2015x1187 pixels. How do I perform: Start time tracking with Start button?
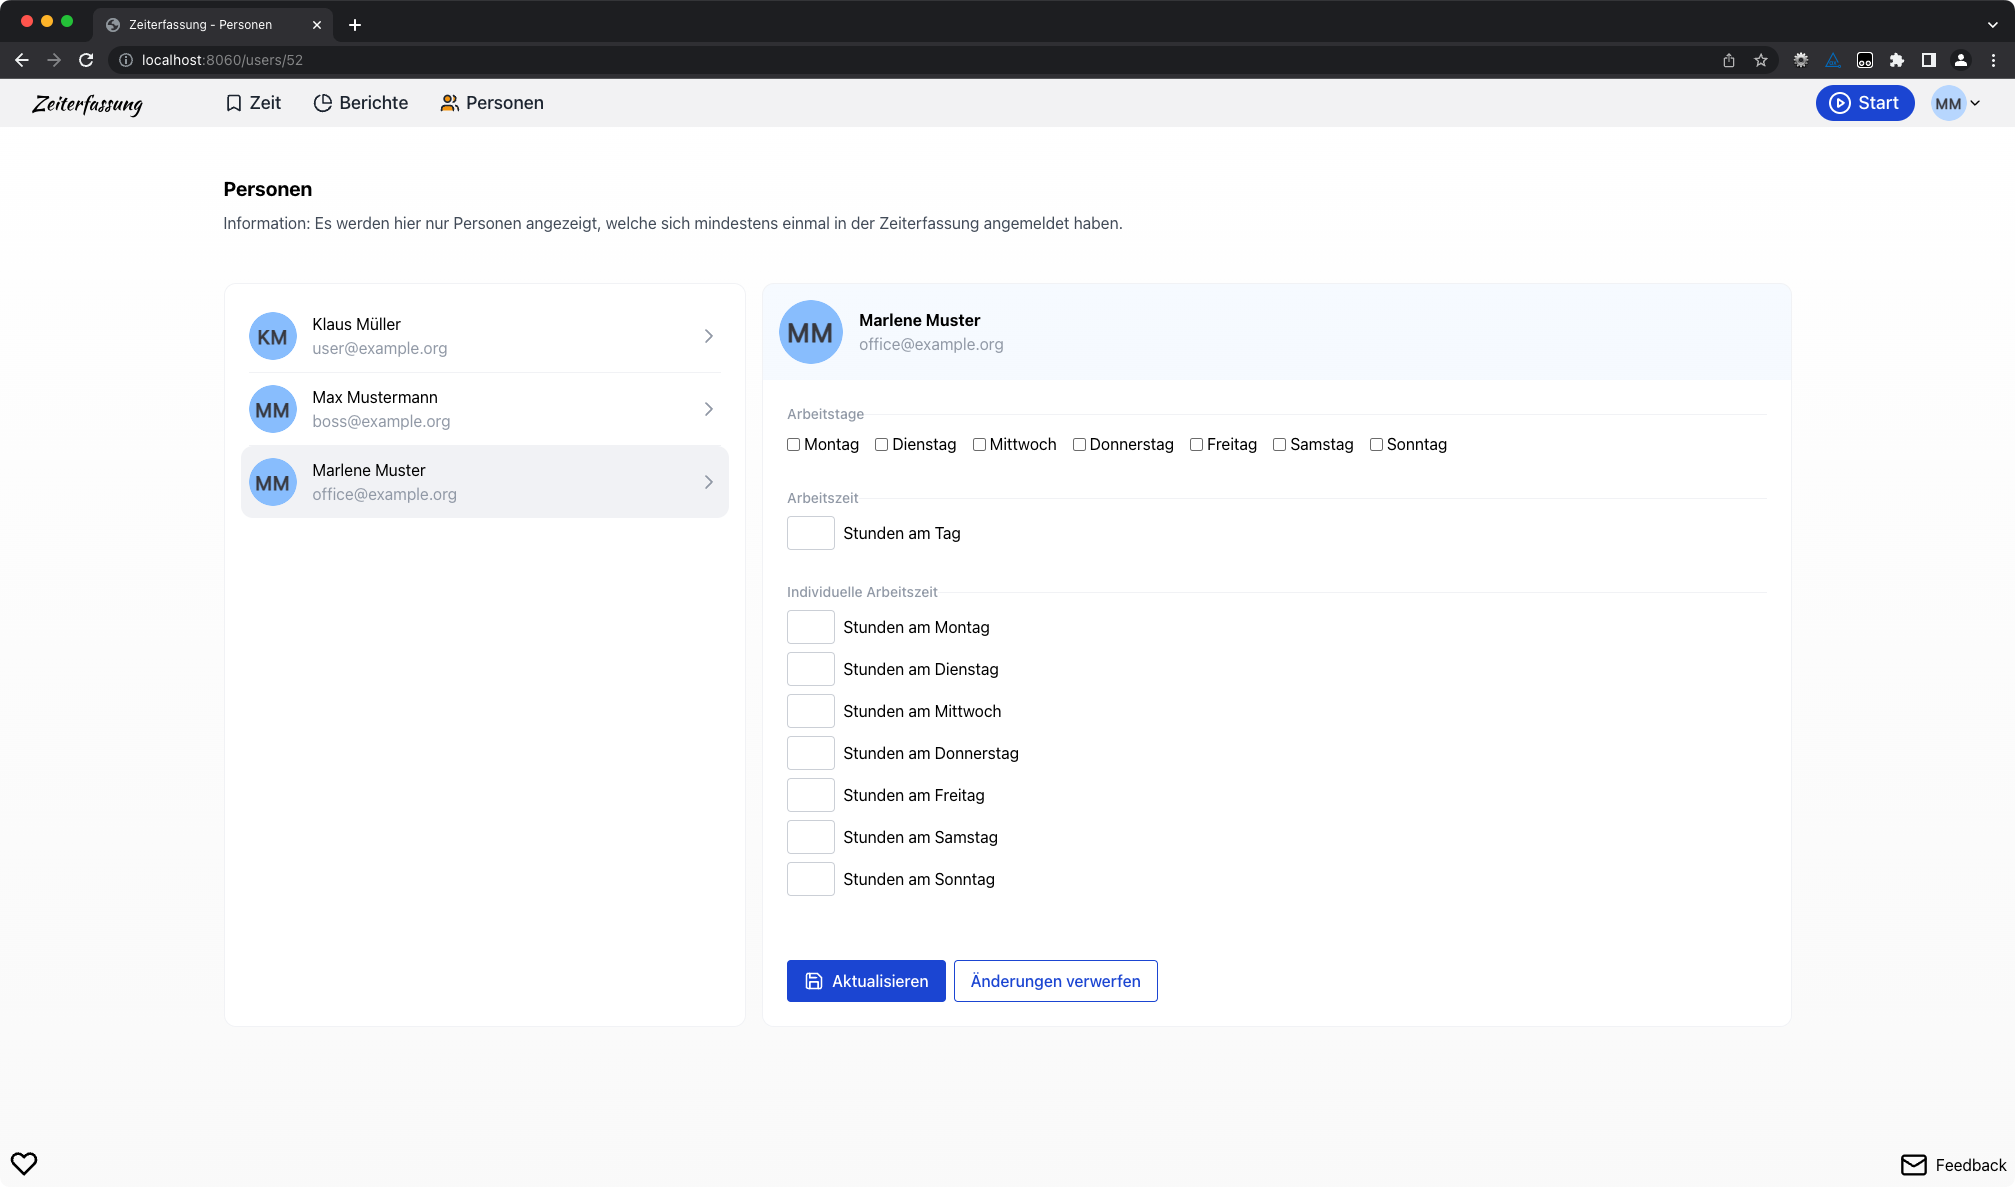click(x=1864, y=103)
